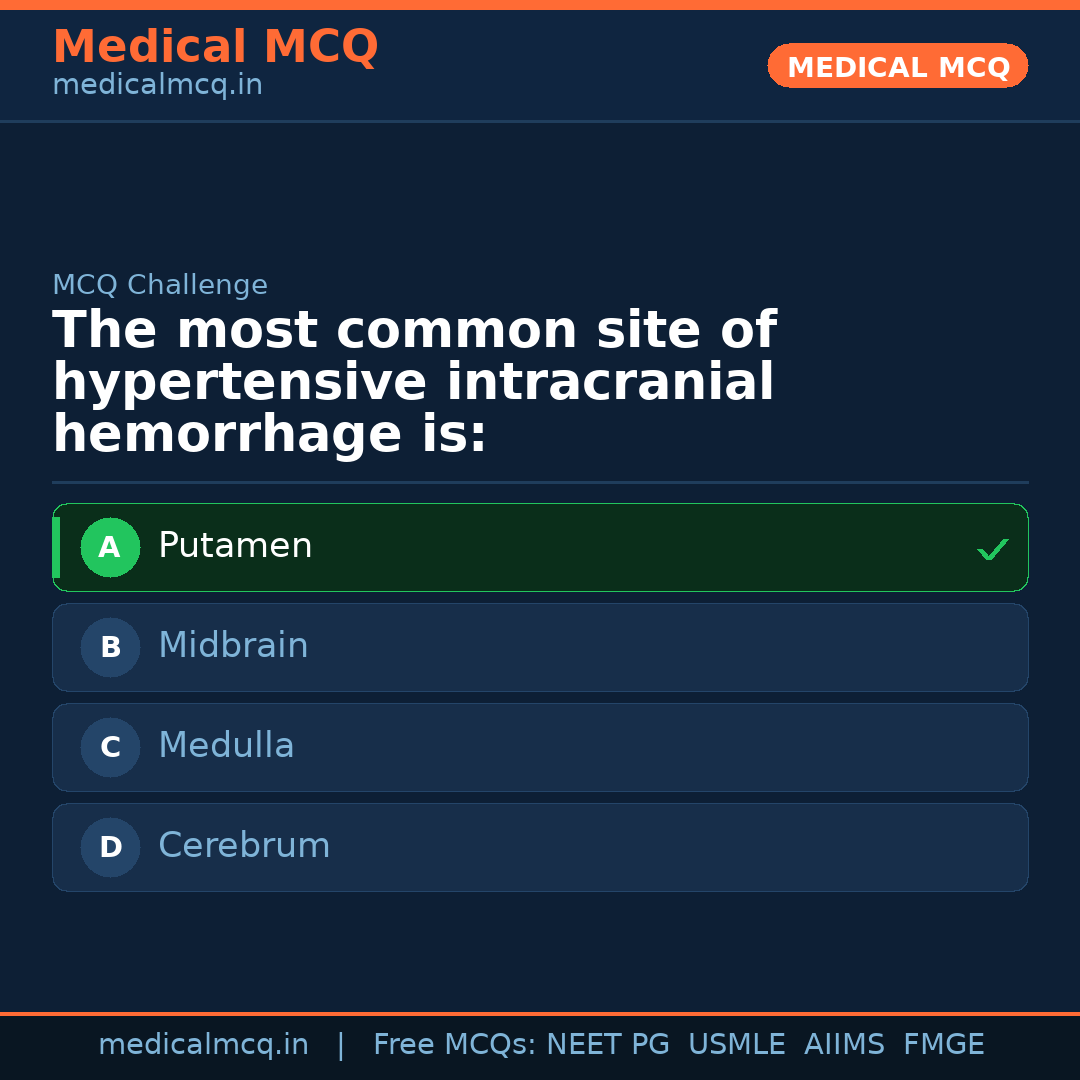The height and width of the screenshot is (1080, 1080).
Task: Click the USMLE footer label
Action: 736,1045
